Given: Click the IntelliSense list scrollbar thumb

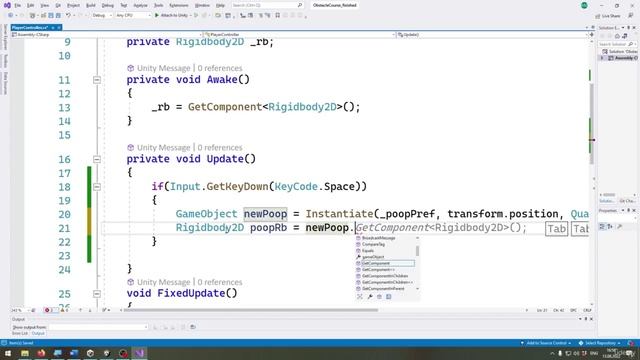Looking at the screenshot, I should click(417, 250).
